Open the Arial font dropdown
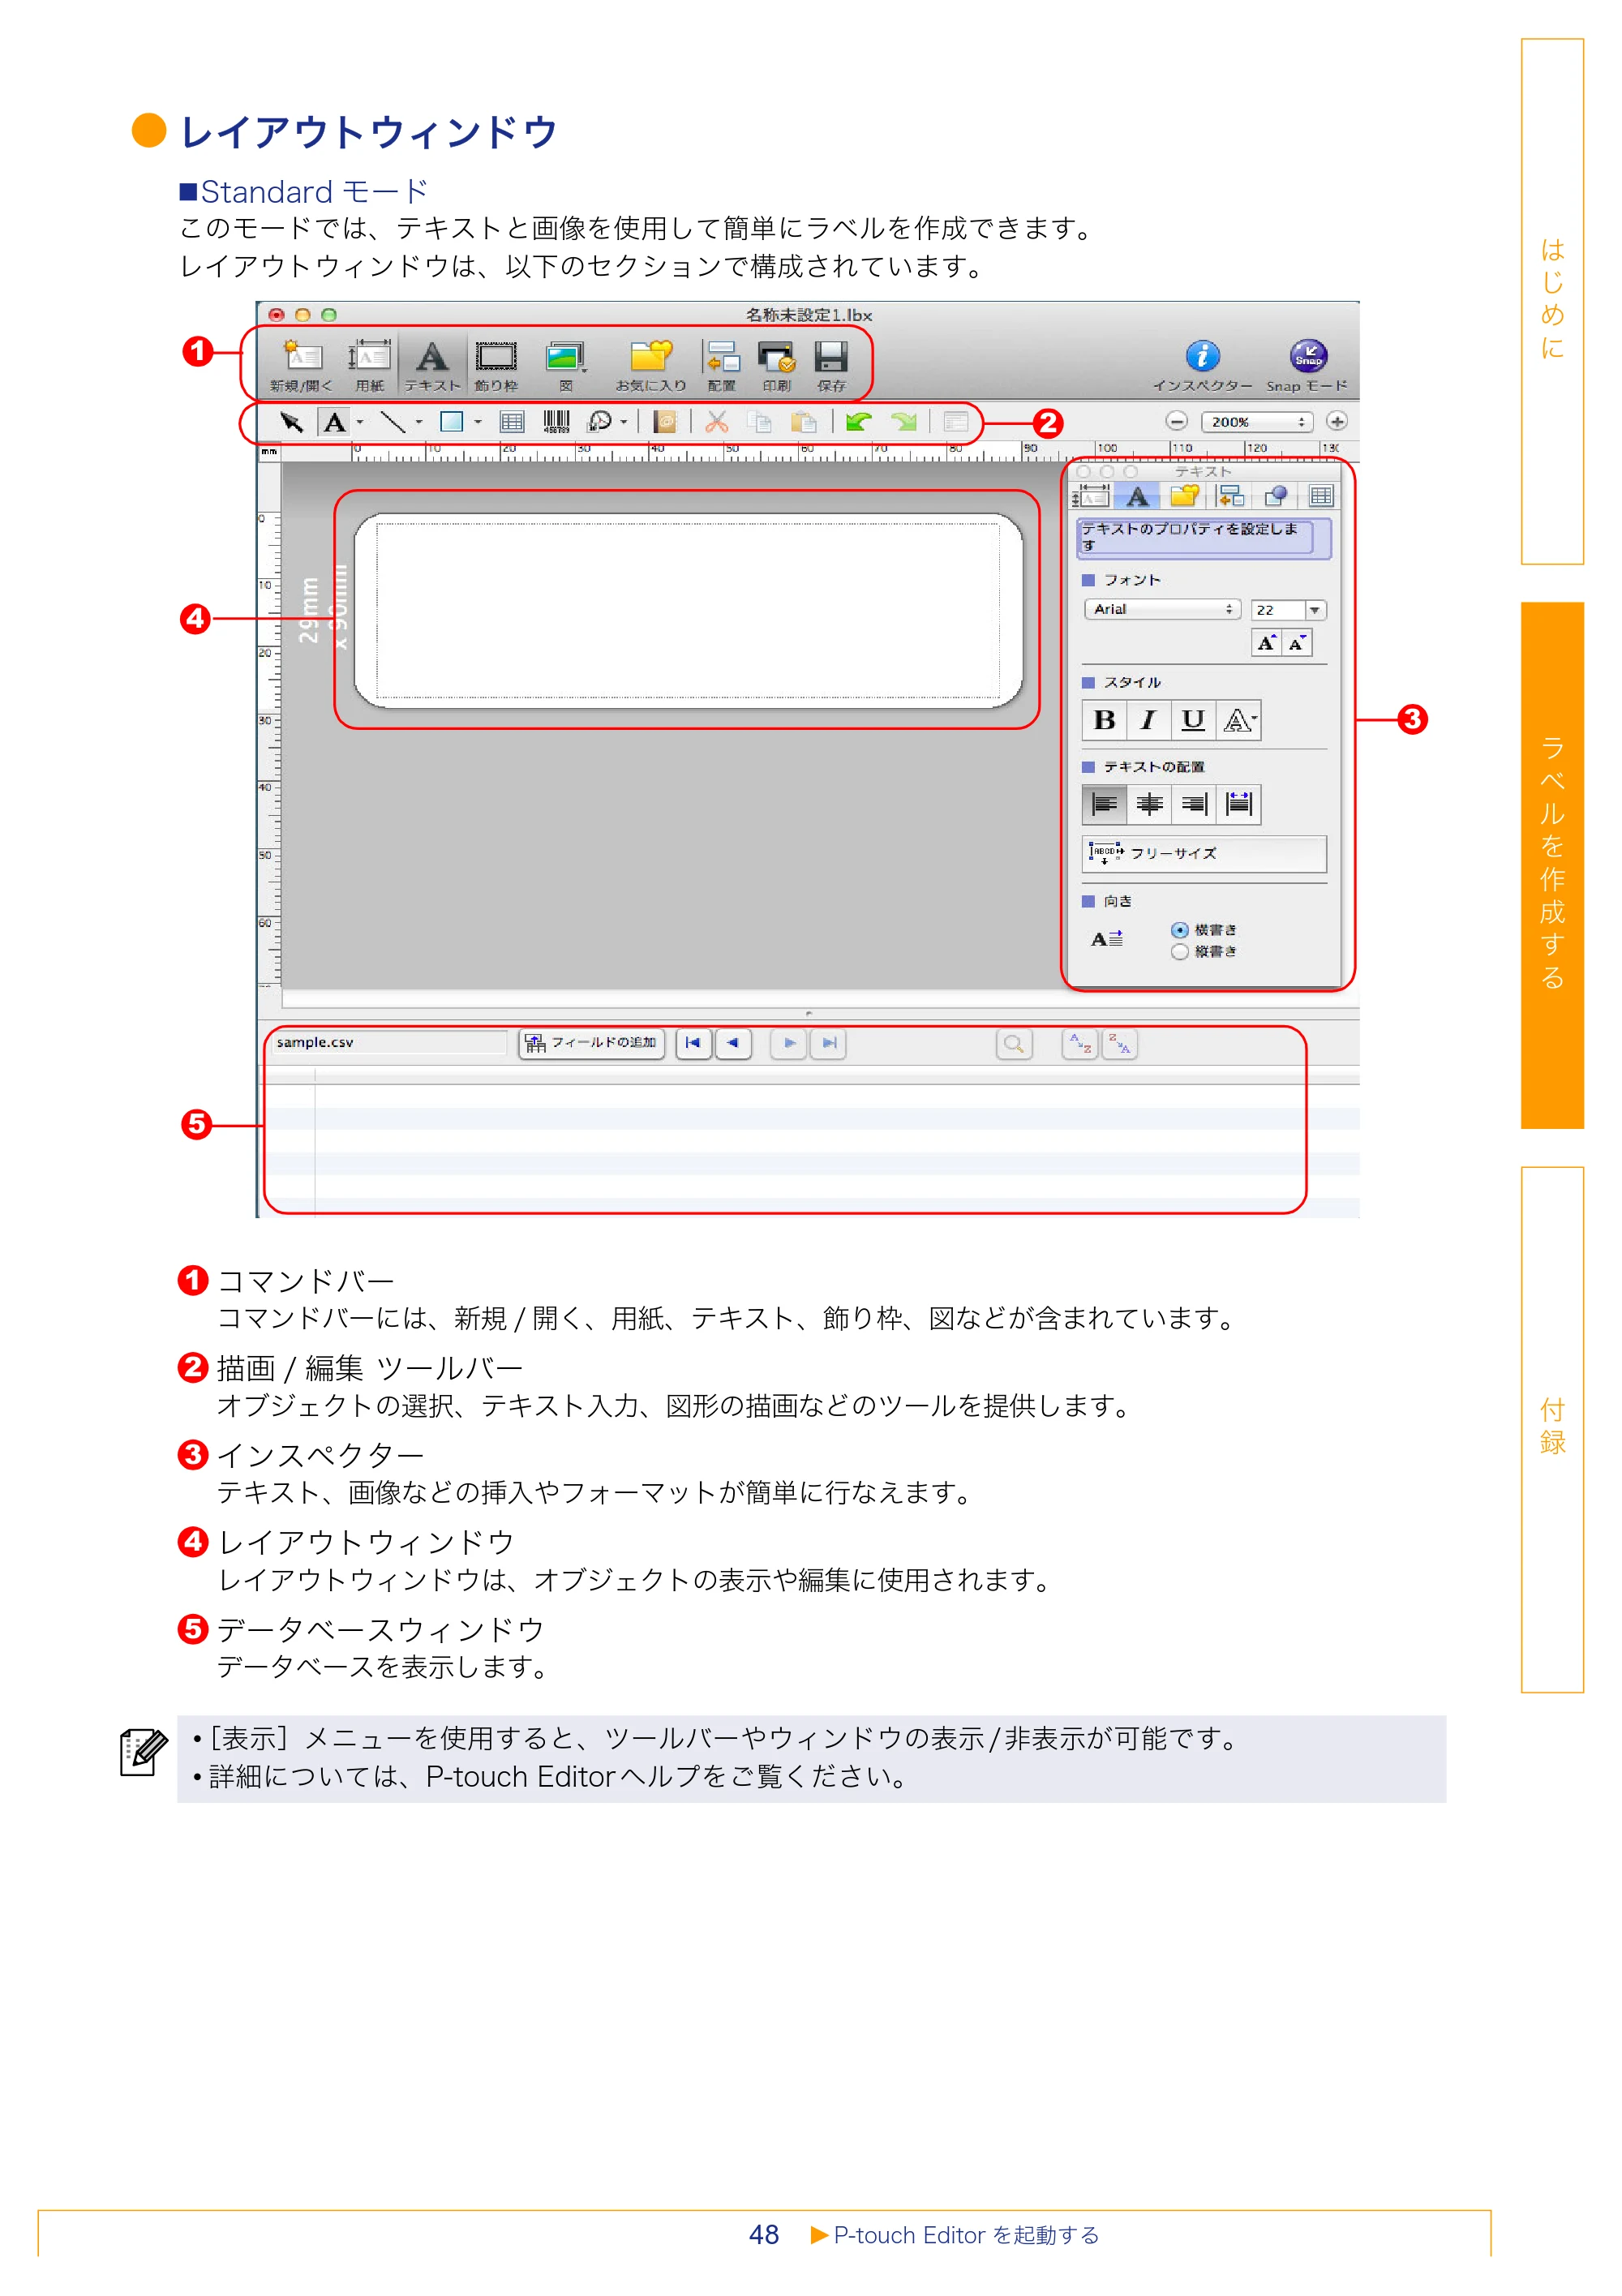1622x2296 pixels. pyautogui.click(x=1163, y=609)
